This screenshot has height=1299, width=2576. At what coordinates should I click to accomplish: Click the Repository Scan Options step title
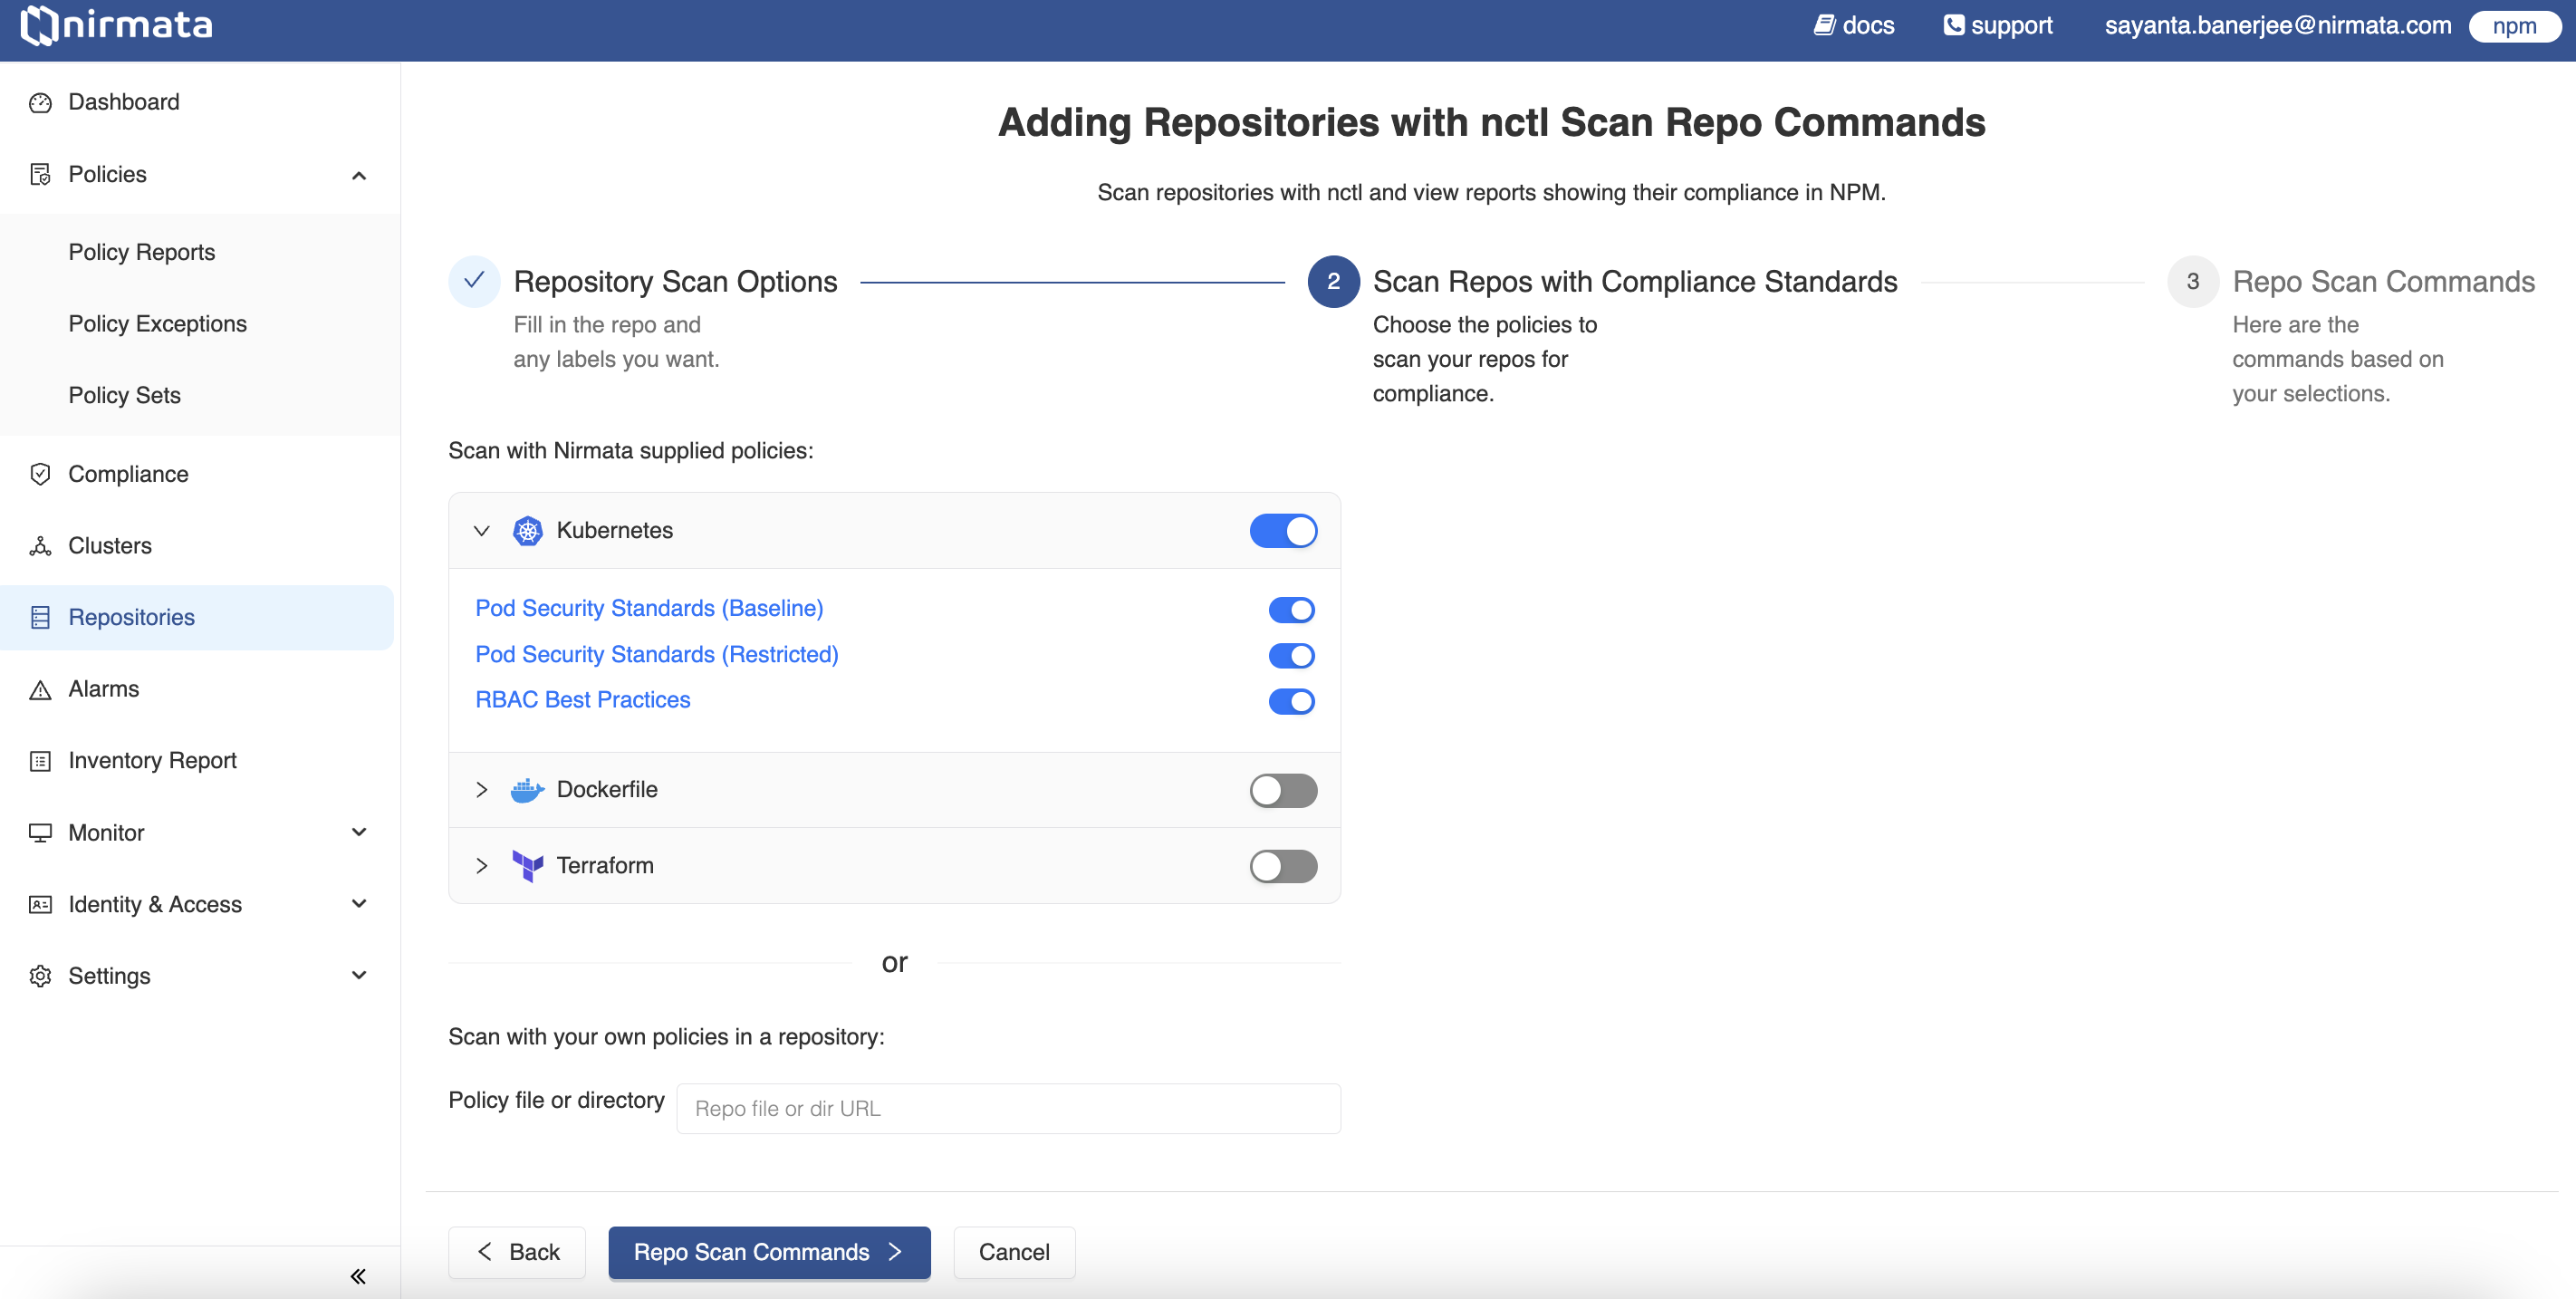click(675, 282)
